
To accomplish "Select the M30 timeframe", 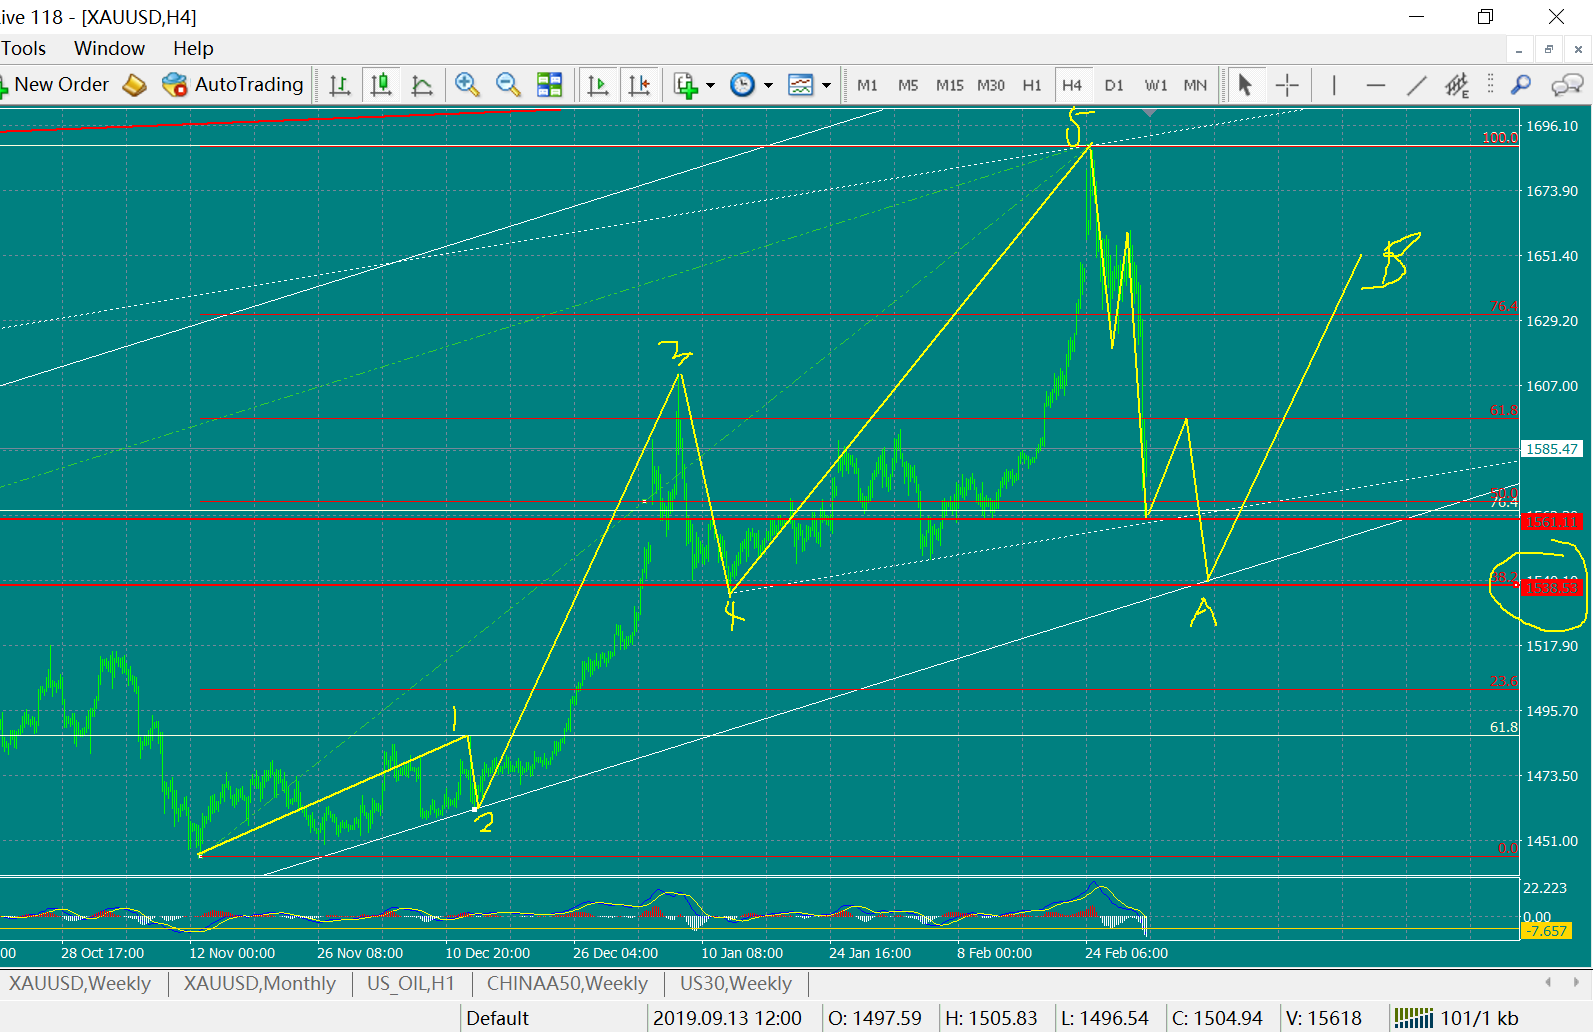I will pos(991,85).
